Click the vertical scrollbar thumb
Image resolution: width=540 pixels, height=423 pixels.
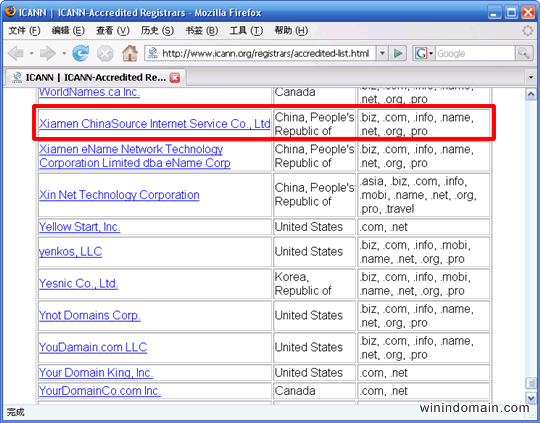(x=531, y=383)
